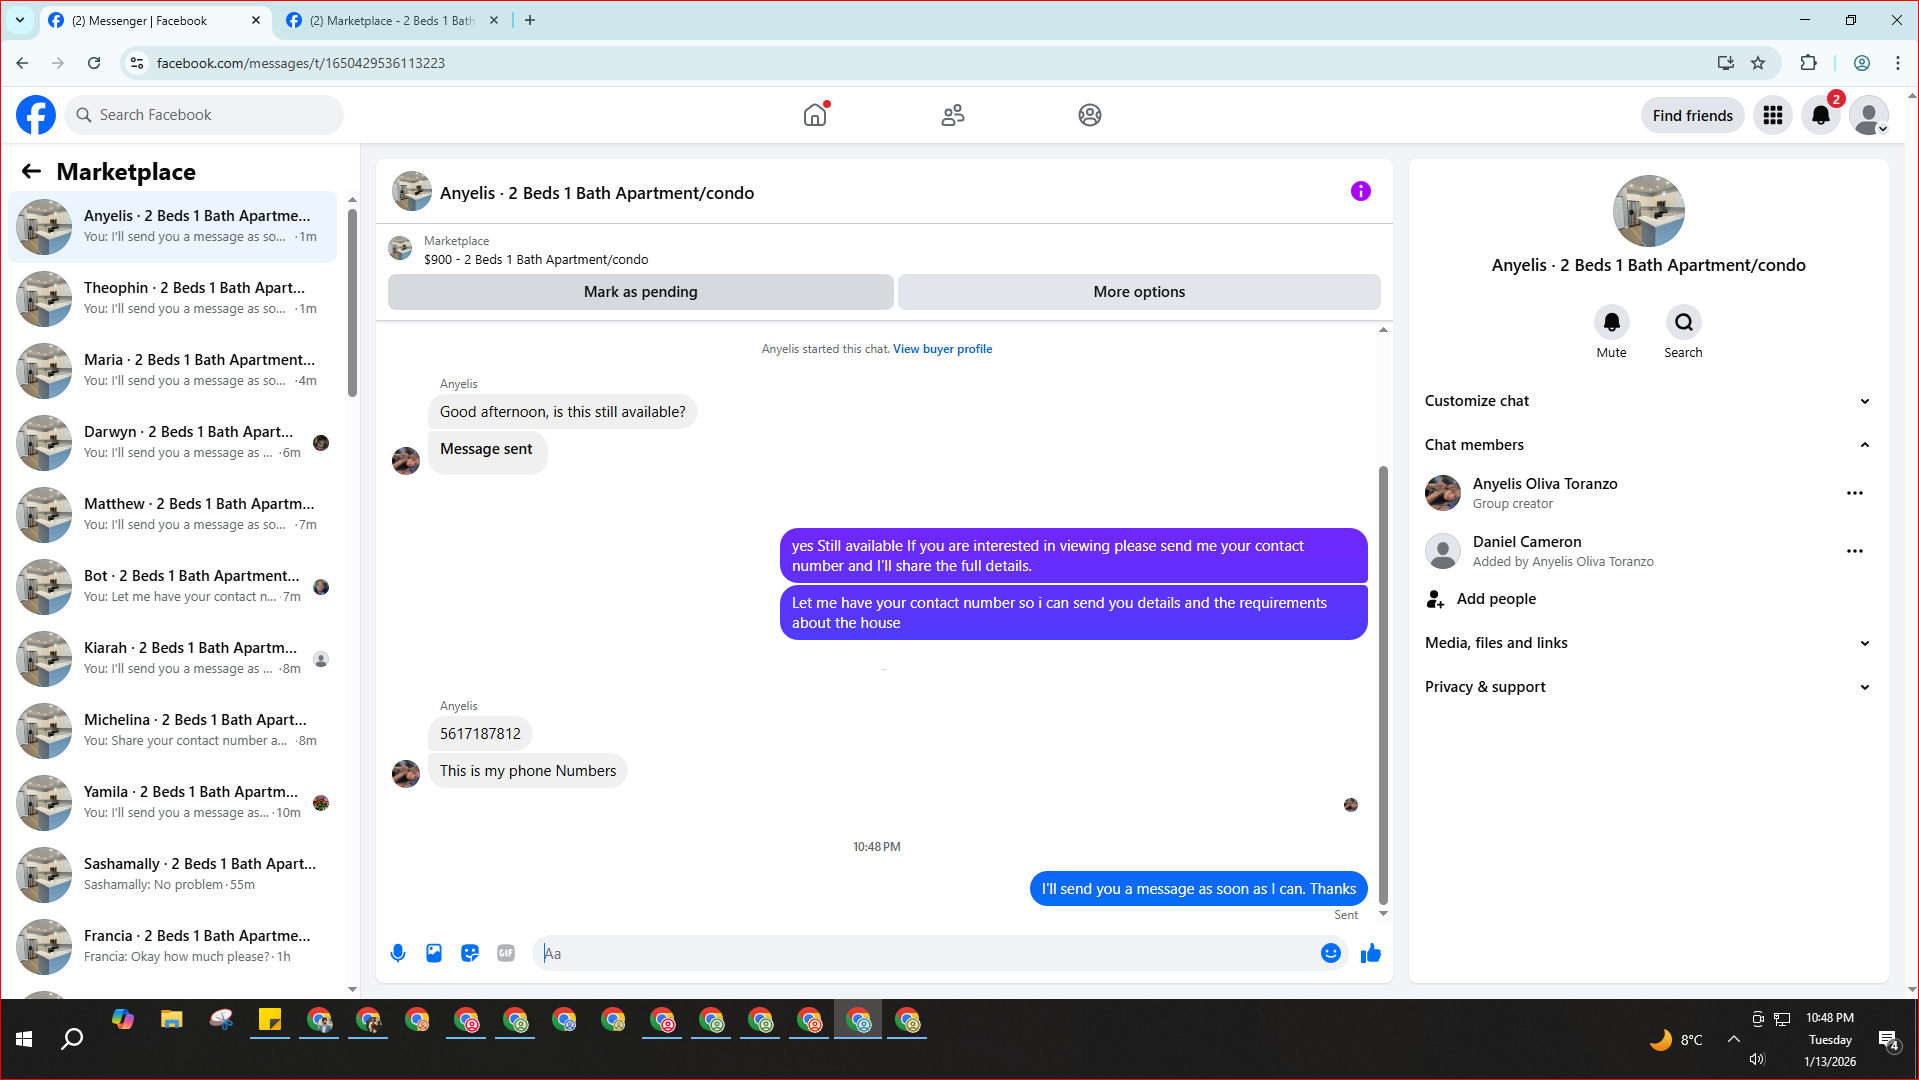Open the Friends icon in top navigation

tap(953, 115)
